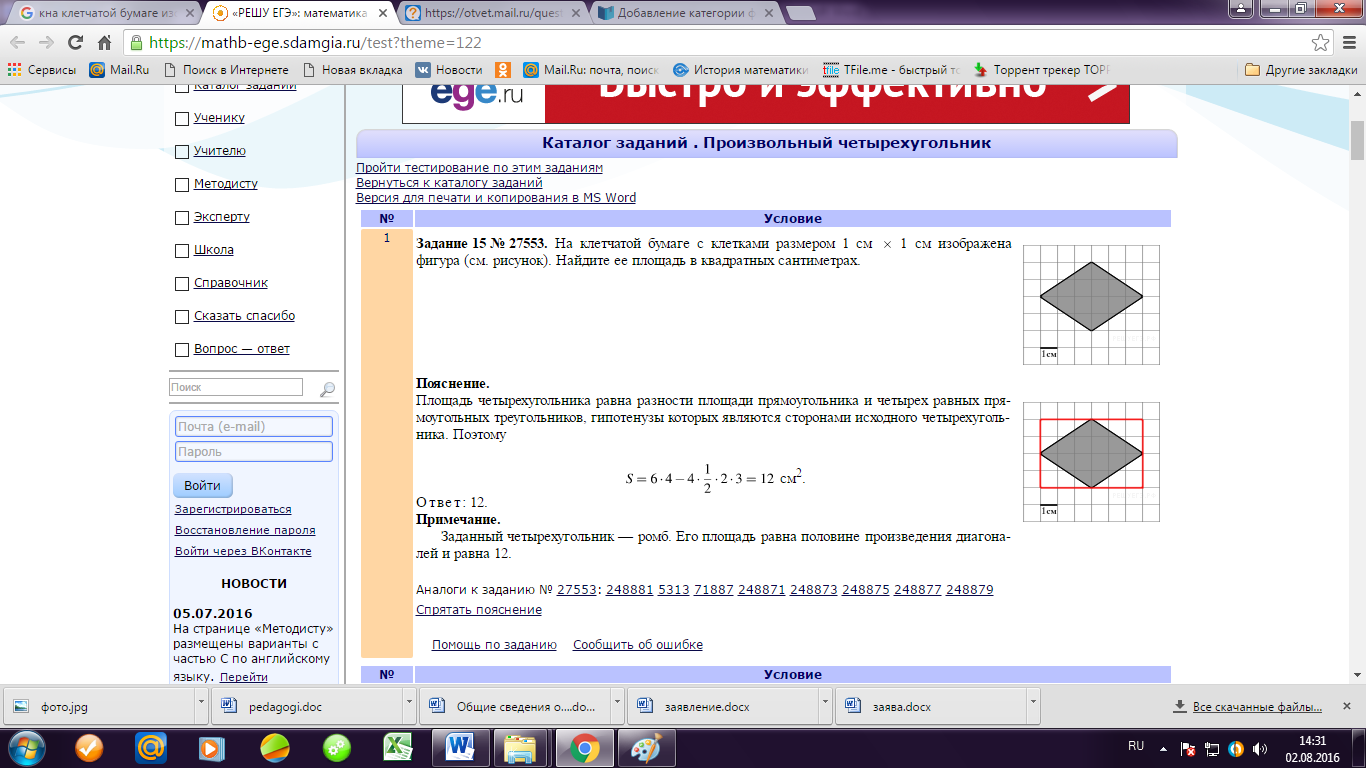The height and width of the screenshot is (768, 1366).
Task: Open analog task 248881 link
Action: point(629,590)
